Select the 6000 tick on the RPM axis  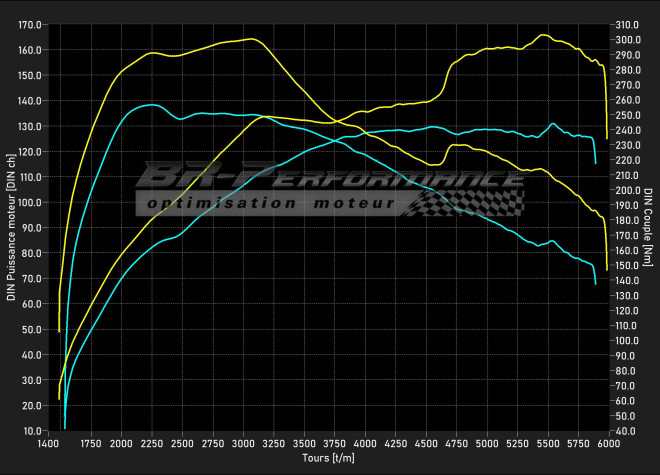tap(609, 442)
